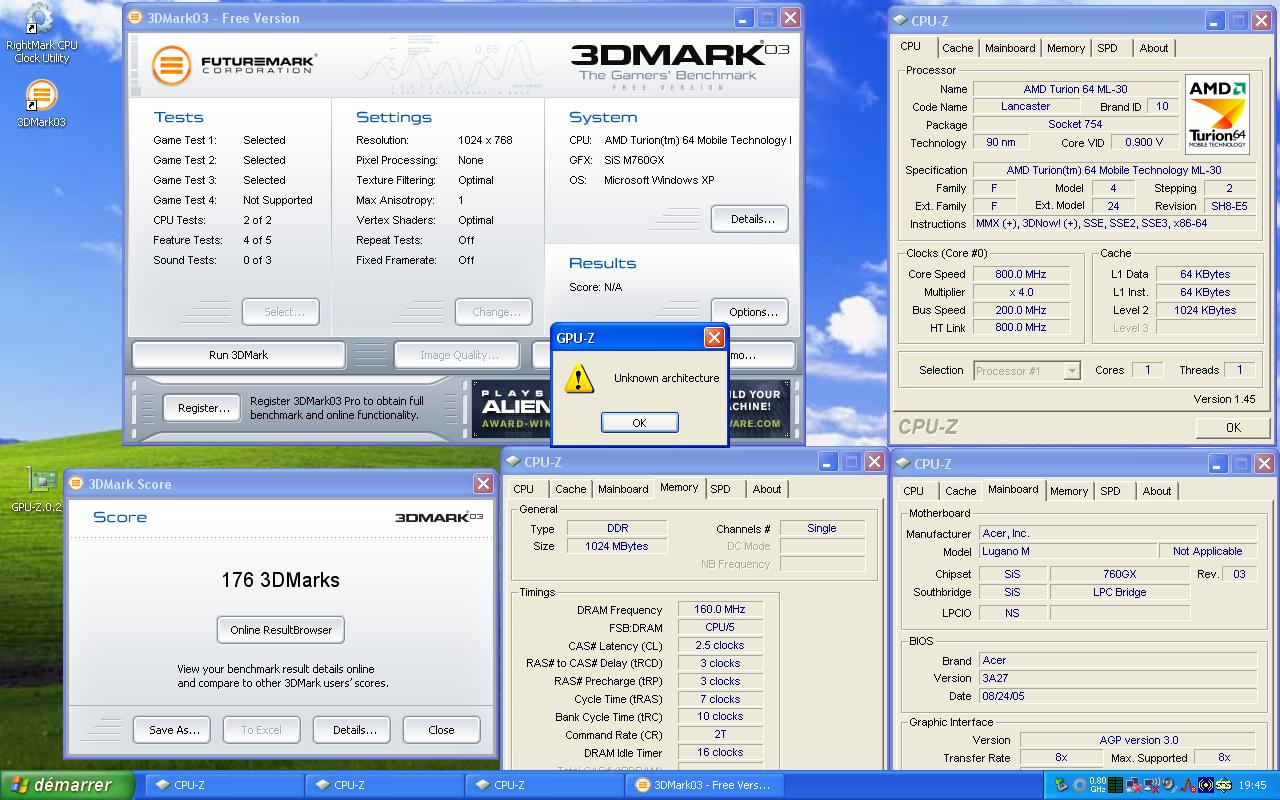The image size is (1280, 800).
Task: Click the SiS tray icon
Action: [1224, 785]
